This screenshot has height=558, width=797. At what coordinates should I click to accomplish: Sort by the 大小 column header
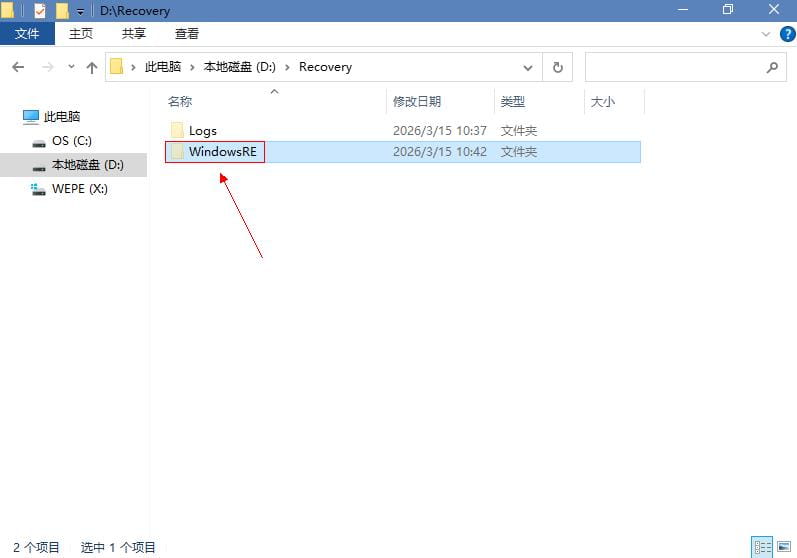tap(603, 102)
